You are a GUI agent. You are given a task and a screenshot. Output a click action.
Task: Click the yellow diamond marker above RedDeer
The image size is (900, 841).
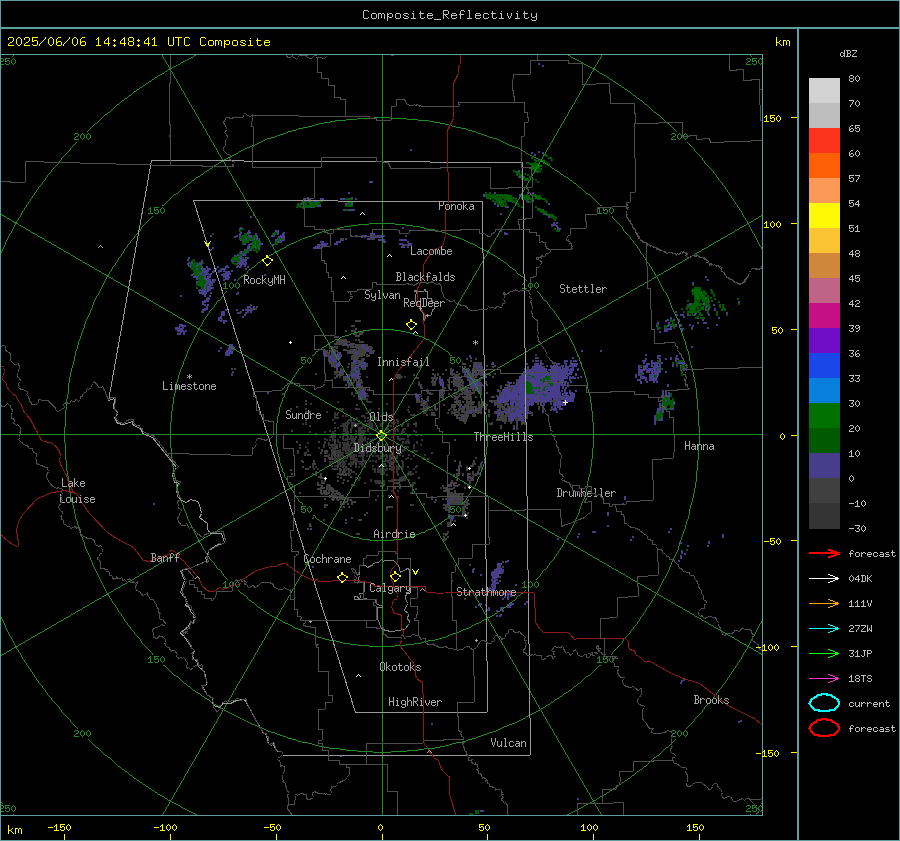pos(411,325)
